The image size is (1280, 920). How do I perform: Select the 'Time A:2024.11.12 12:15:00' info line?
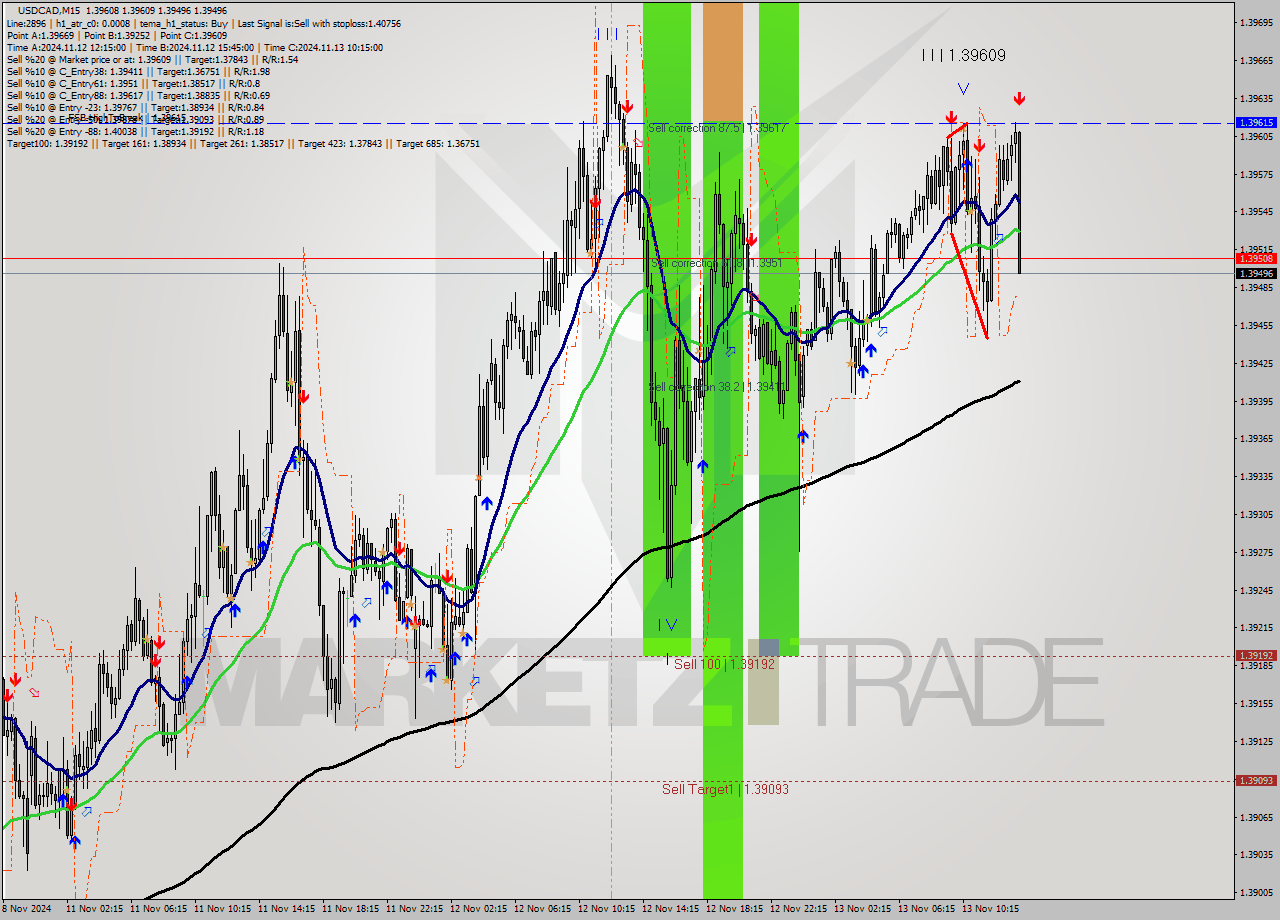tap(194, 47)
